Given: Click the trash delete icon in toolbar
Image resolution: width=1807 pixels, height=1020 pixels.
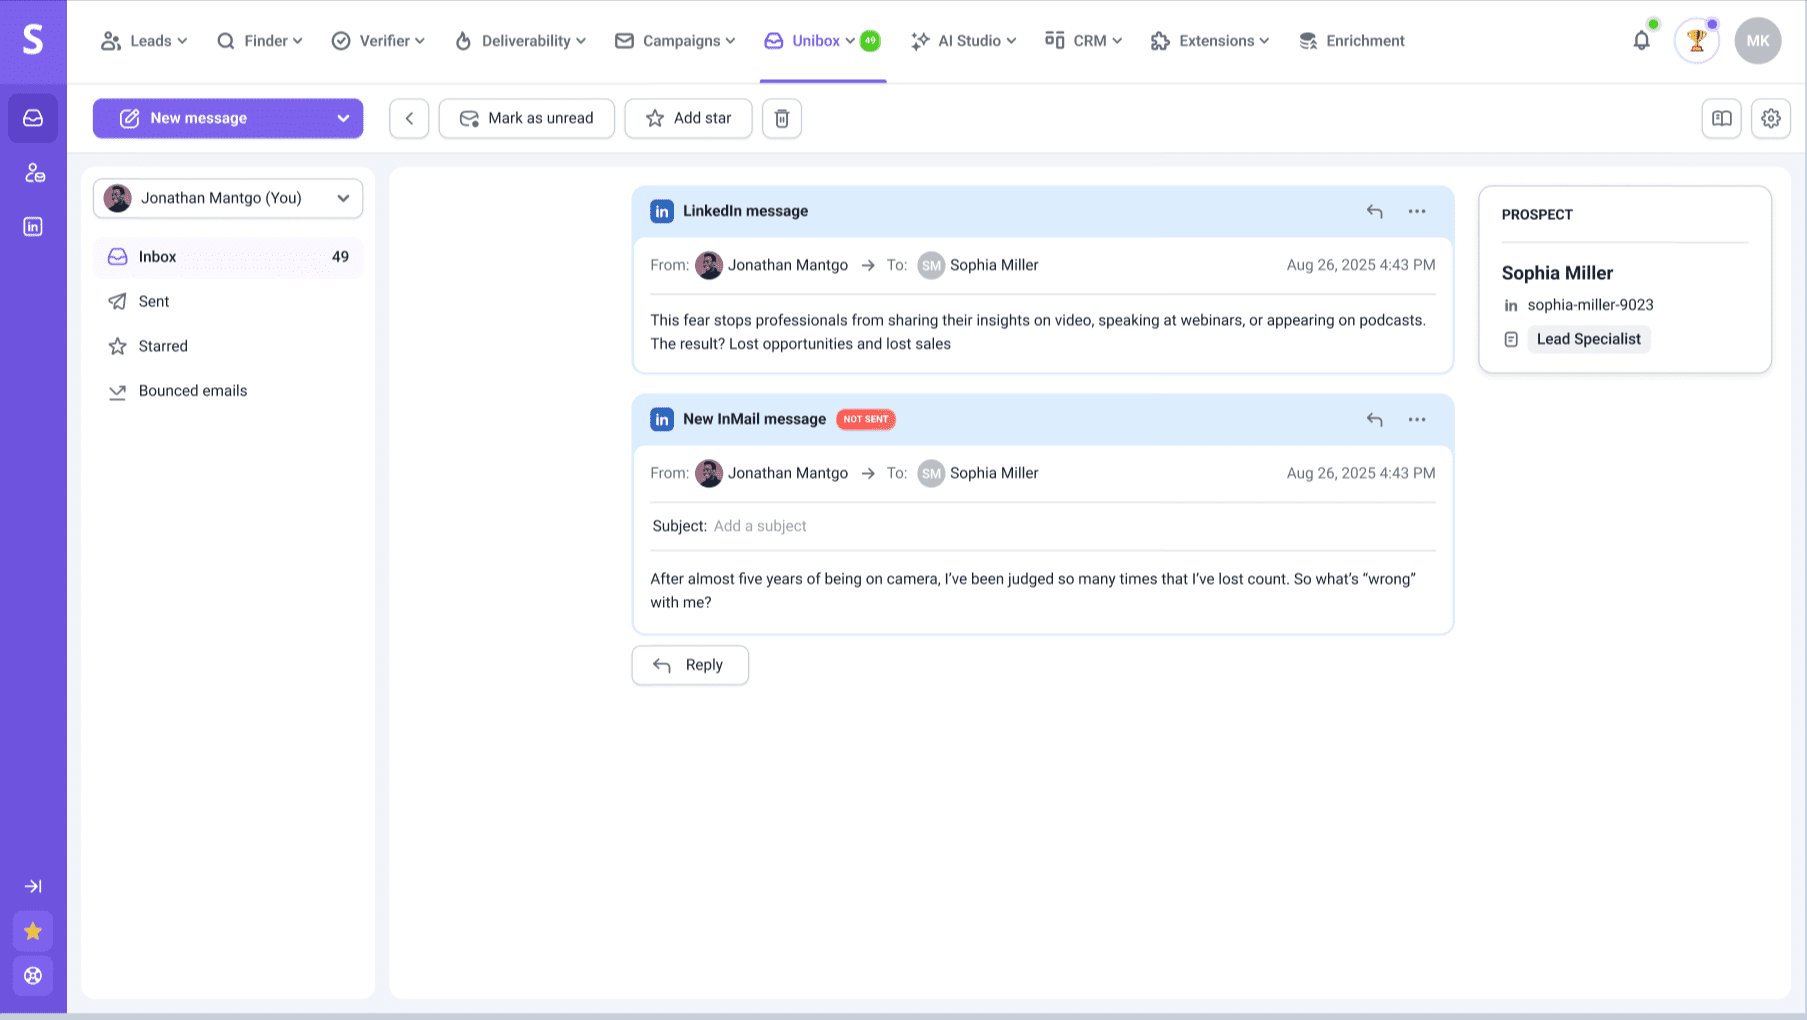Looking at the screenshot, I should (x=782, y=118).
